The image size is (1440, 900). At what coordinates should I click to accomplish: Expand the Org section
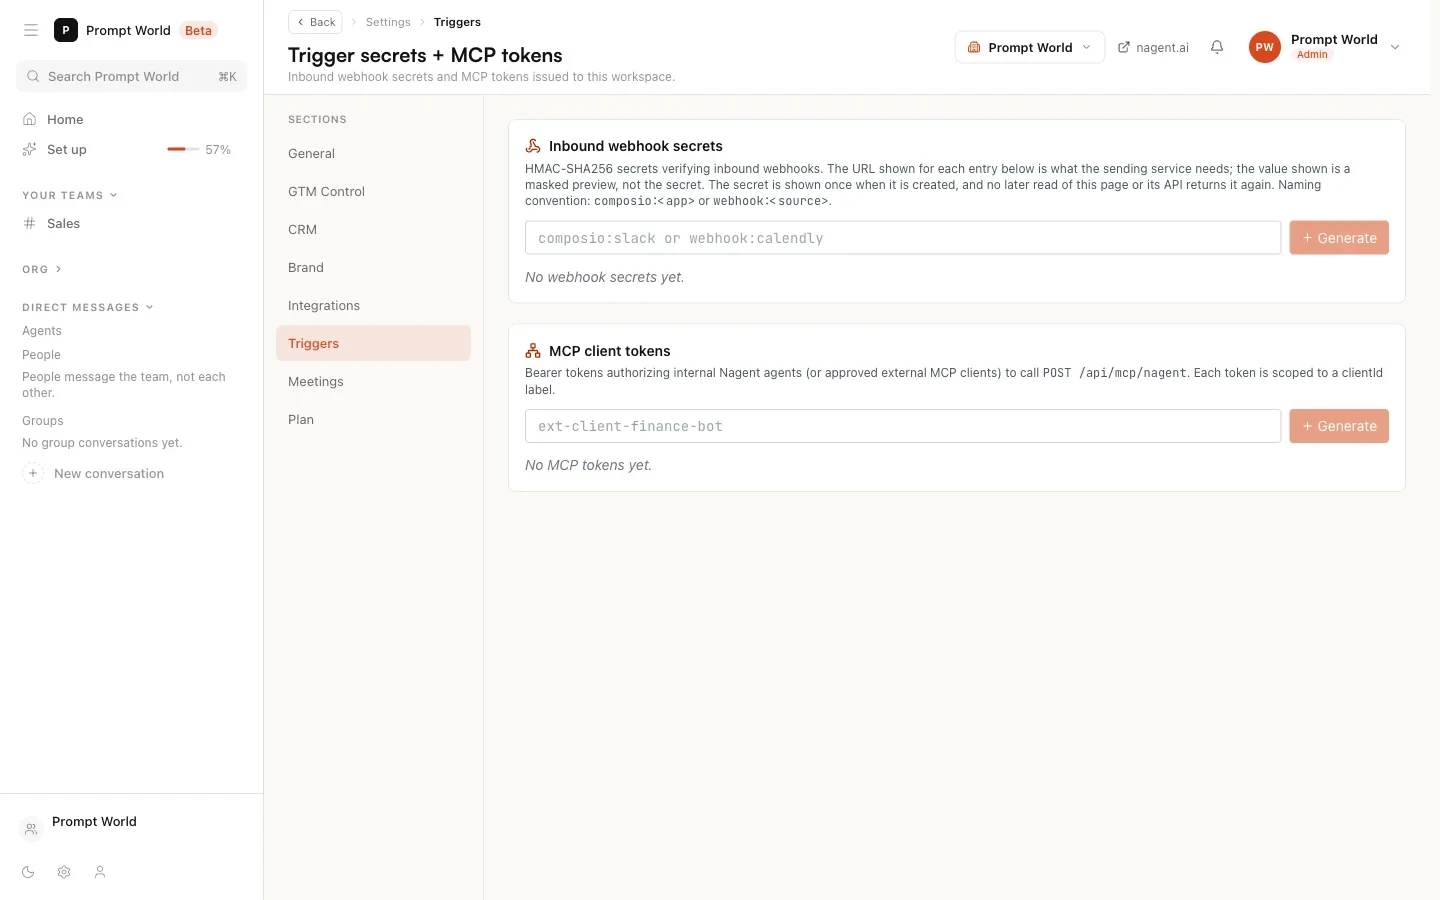(x=42, y=269)
